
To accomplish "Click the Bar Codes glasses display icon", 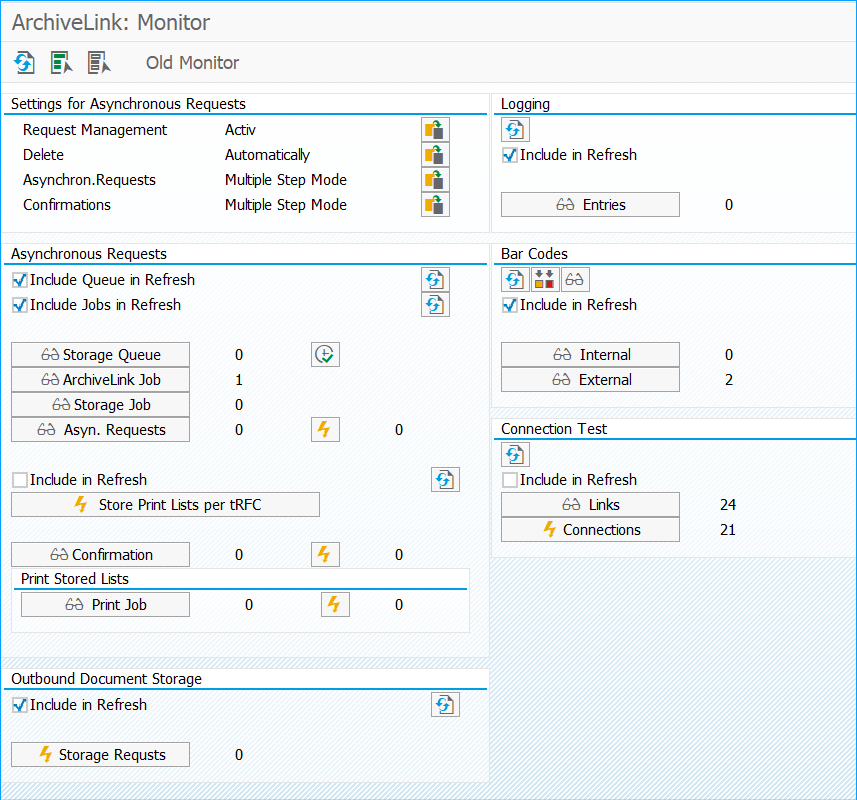I will (575, 280).
